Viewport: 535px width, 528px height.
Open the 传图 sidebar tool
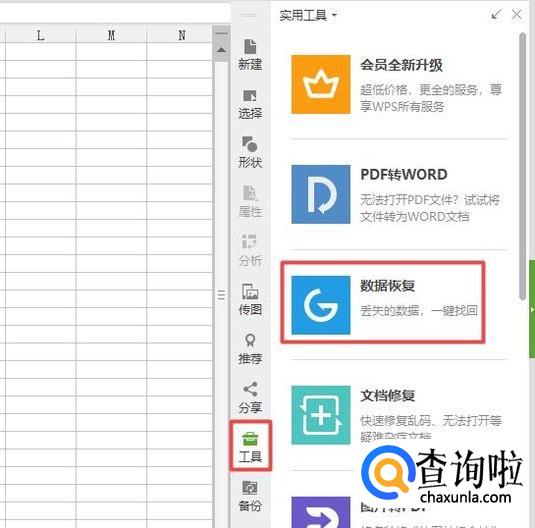point(250,299)
